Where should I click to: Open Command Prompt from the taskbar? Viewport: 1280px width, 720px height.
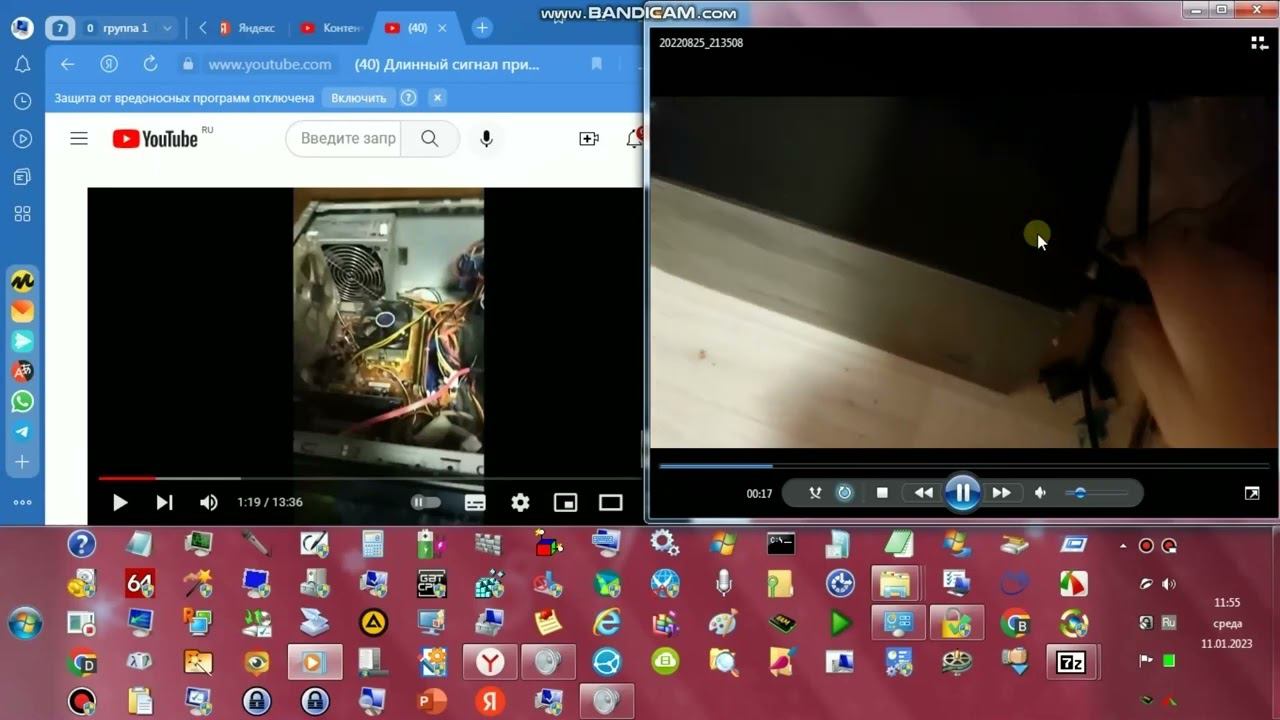click(780, 543)
